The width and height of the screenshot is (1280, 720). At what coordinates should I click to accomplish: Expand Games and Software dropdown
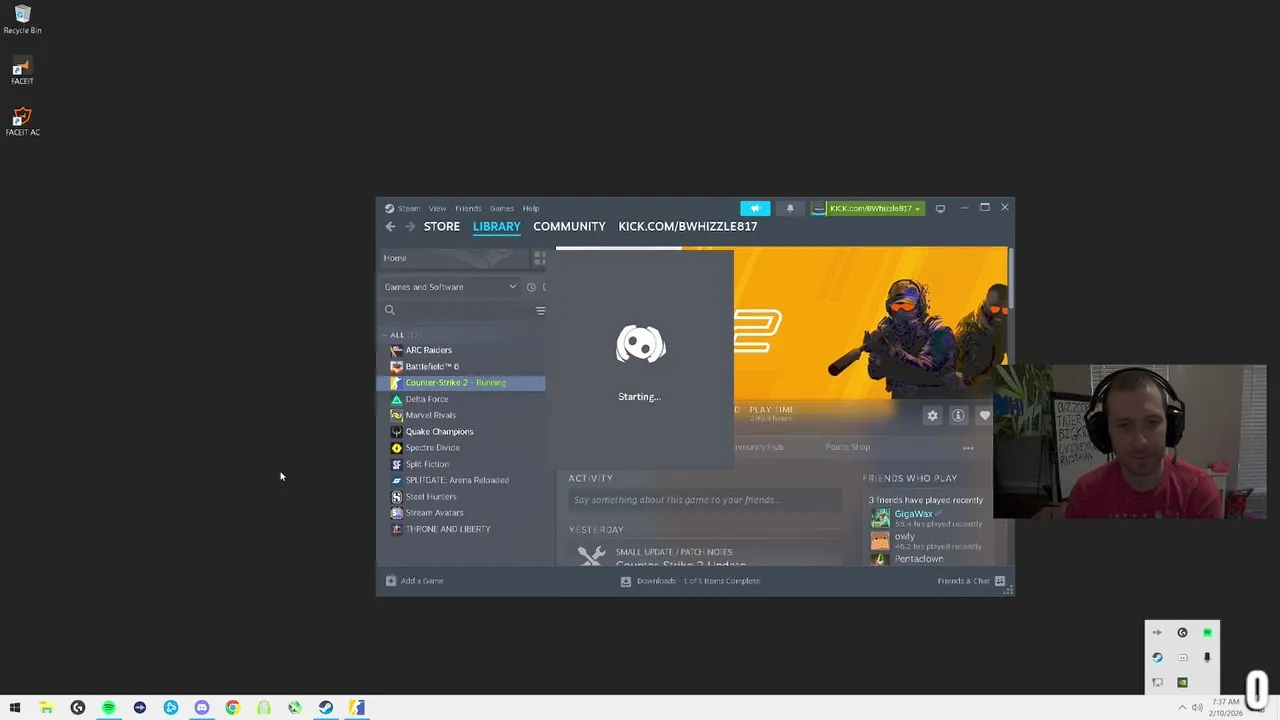coord(450,287)
